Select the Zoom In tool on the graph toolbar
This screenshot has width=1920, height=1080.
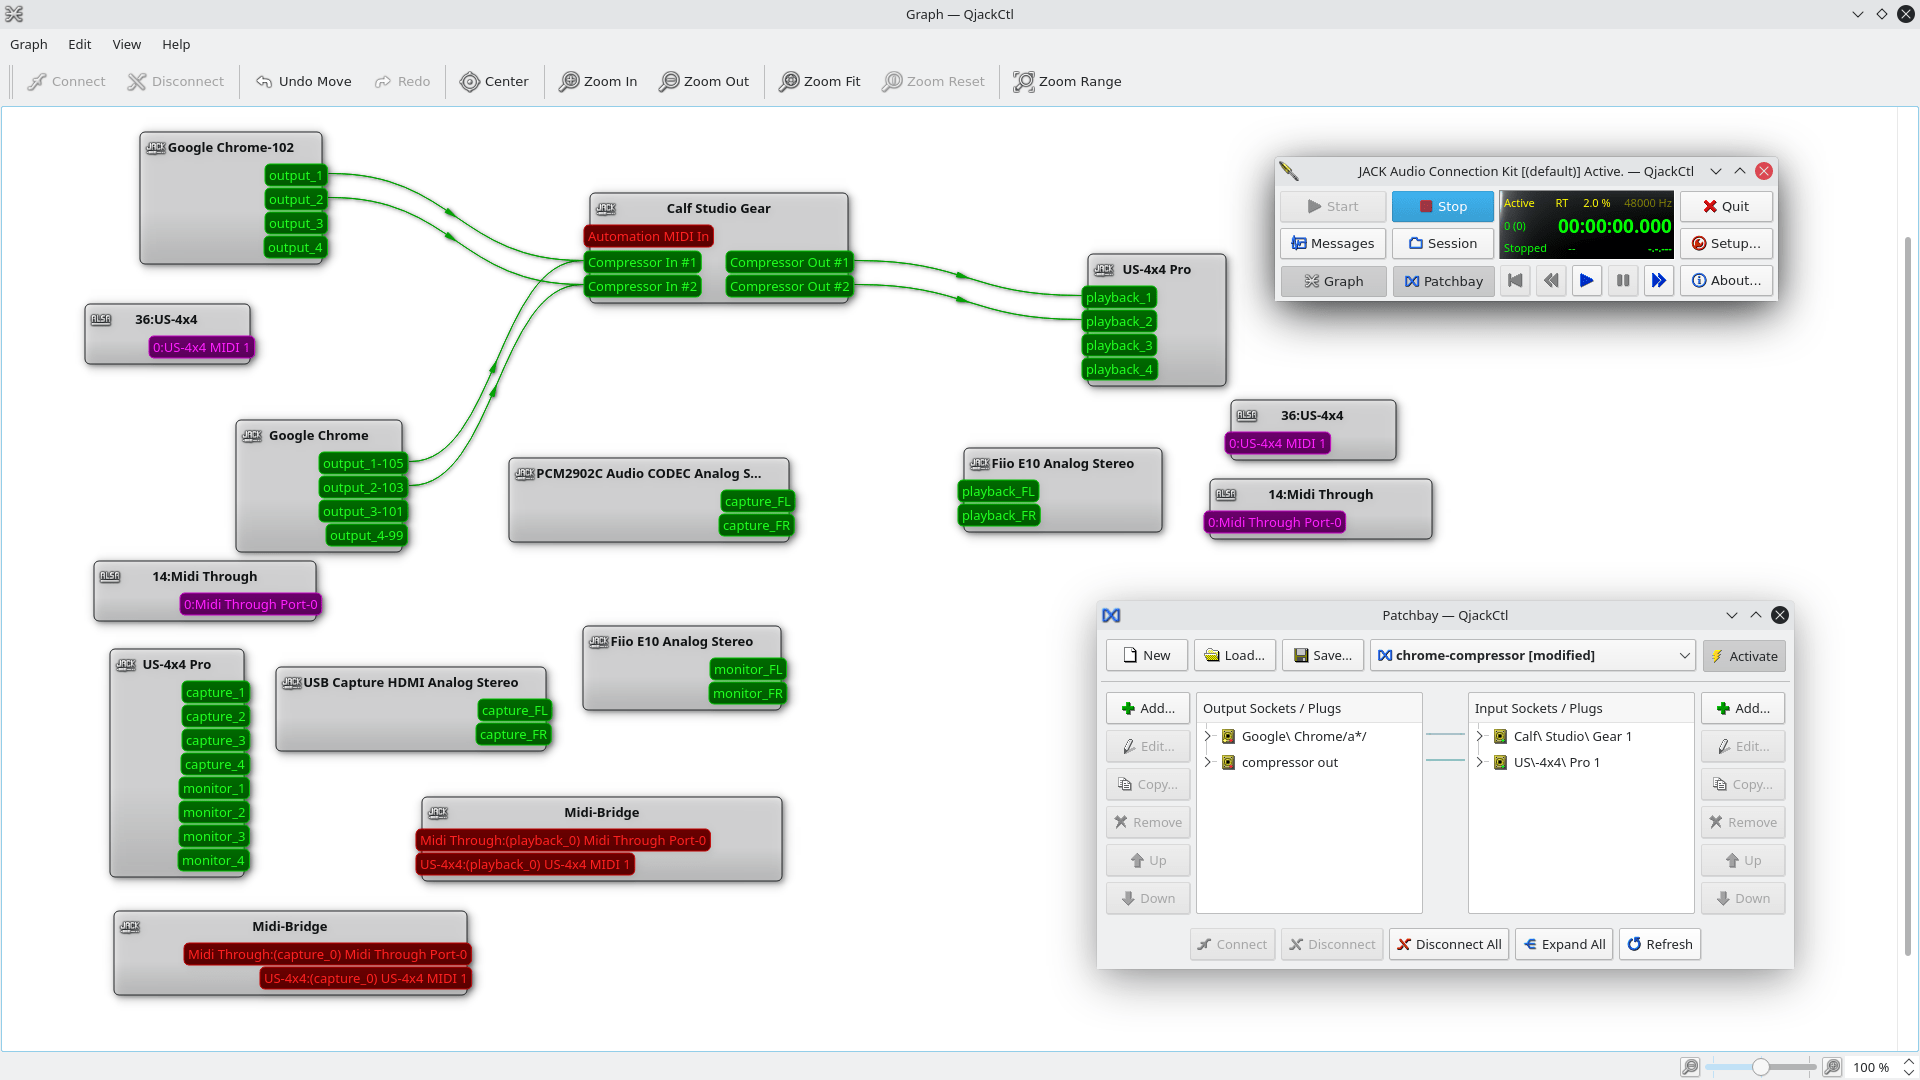point(597,81)
